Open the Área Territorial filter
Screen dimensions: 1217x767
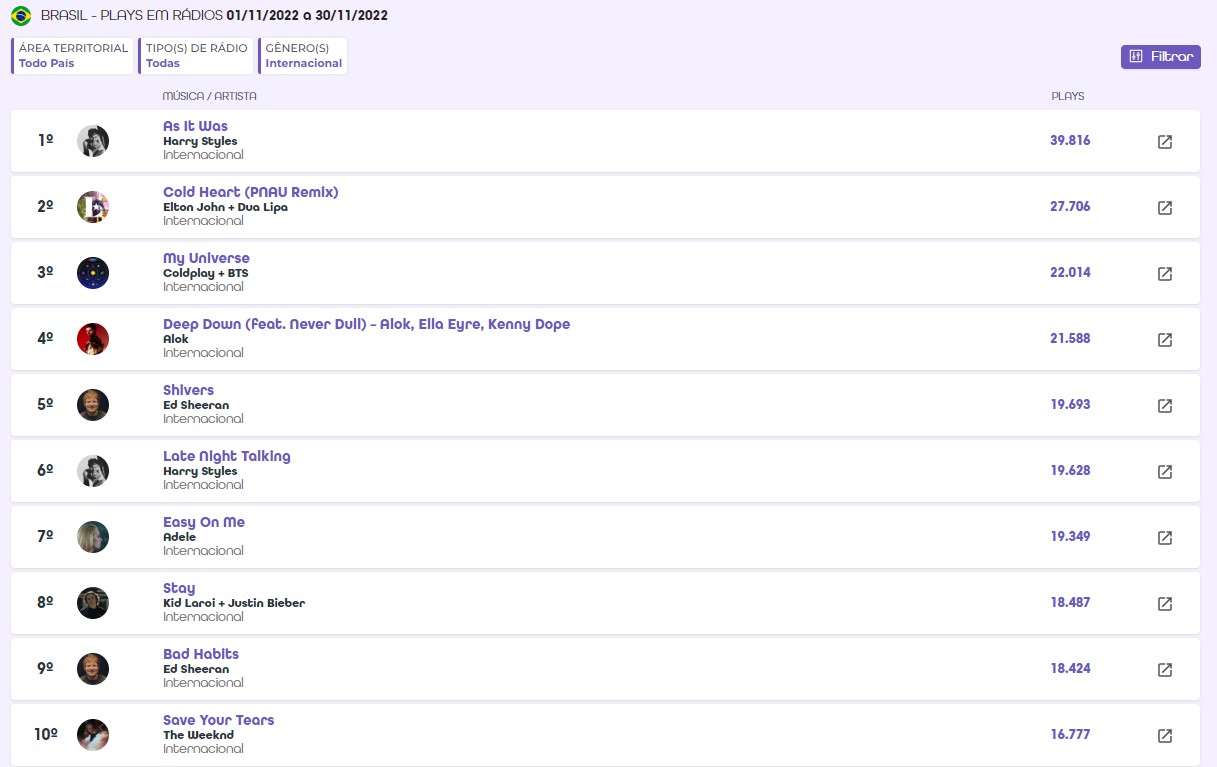tap(72, 56)
